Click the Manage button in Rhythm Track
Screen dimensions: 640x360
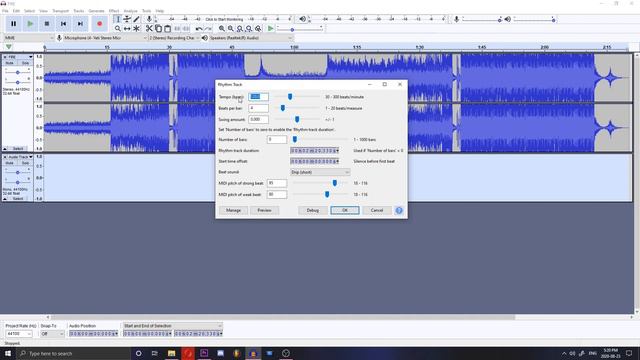click(x=233, y=210)
